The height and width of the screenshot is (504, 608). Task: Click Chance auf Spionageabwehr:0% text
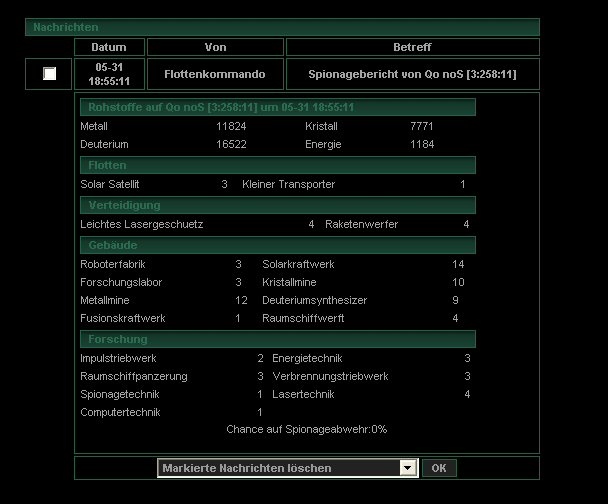click(307, 430)
